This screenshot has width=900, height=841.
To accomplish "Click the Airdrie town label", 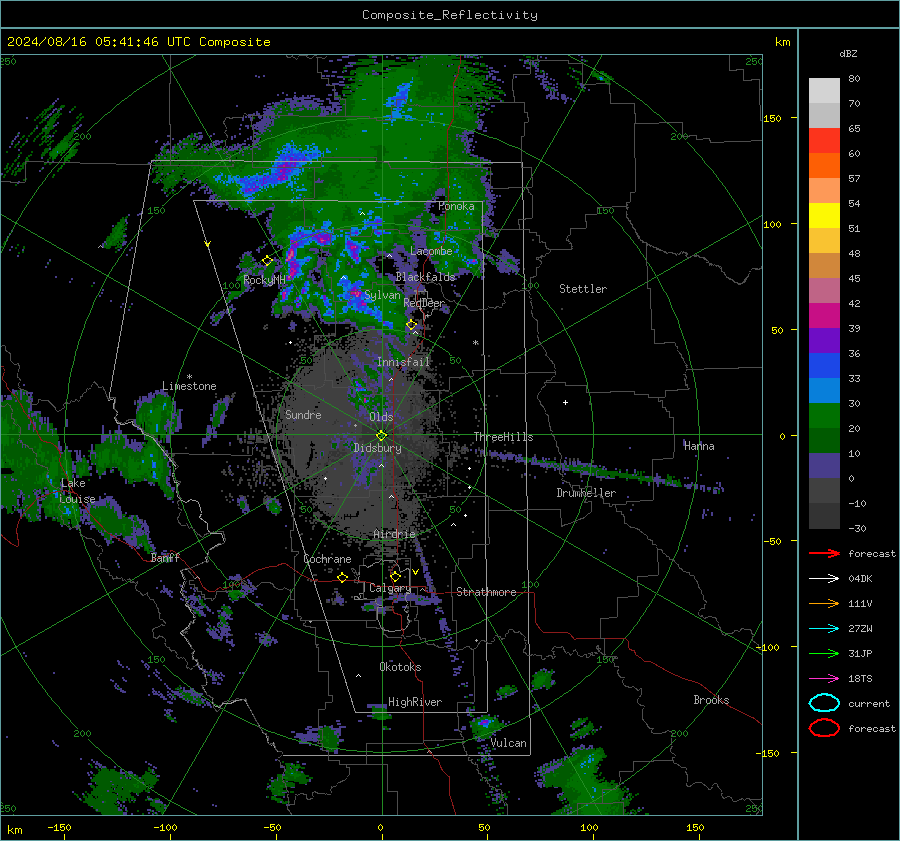I will tap(394, 534).
